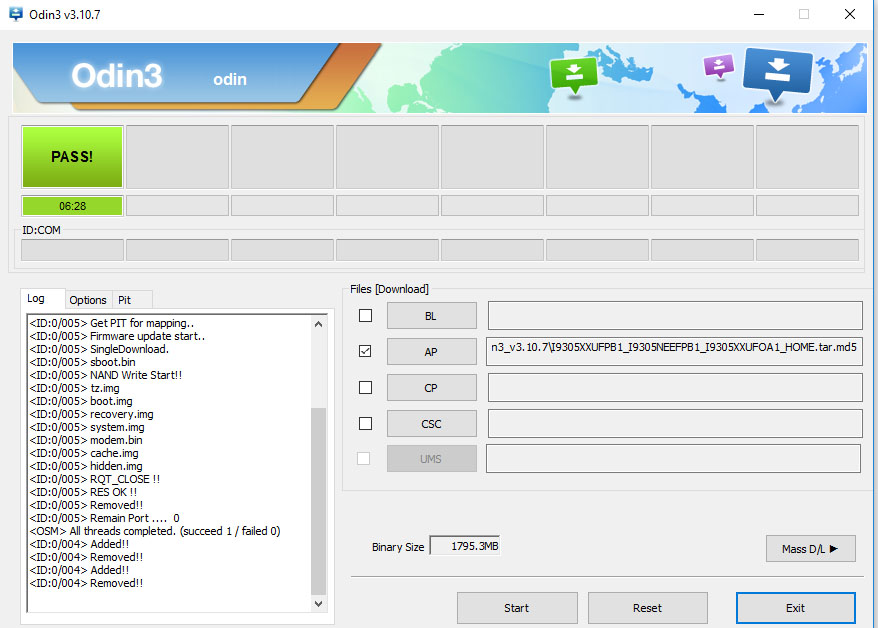Click the disabled UMS checkbox

pos(363,458)
